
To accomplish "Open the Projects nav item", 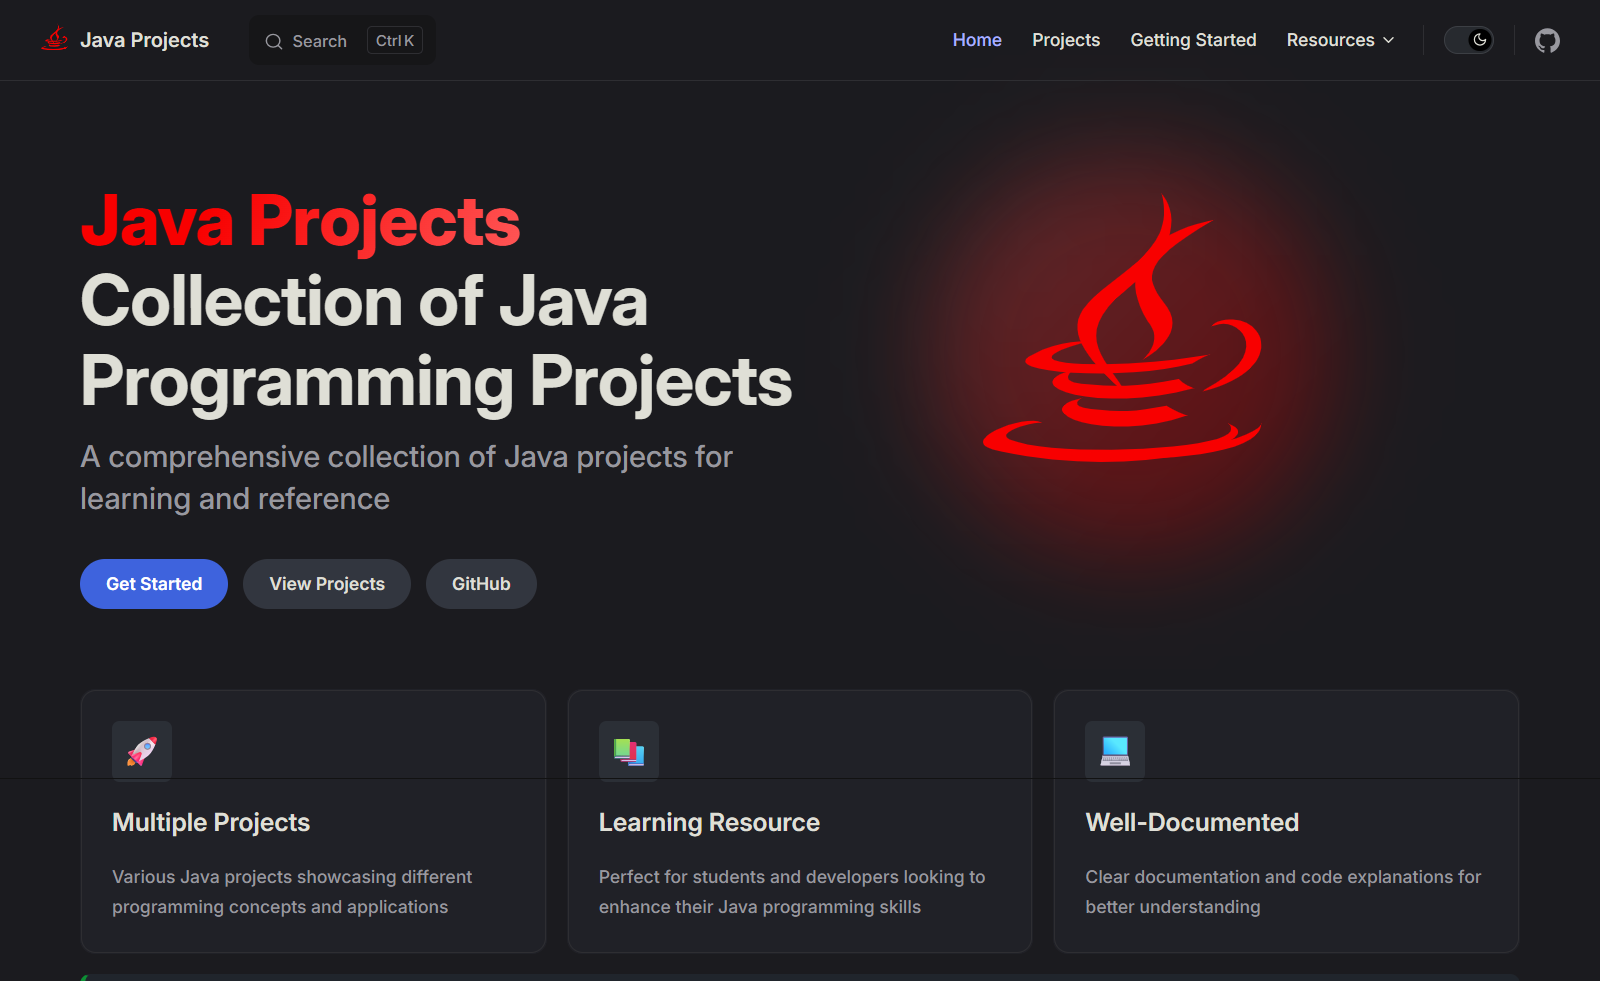I will tap(1066, 40).
